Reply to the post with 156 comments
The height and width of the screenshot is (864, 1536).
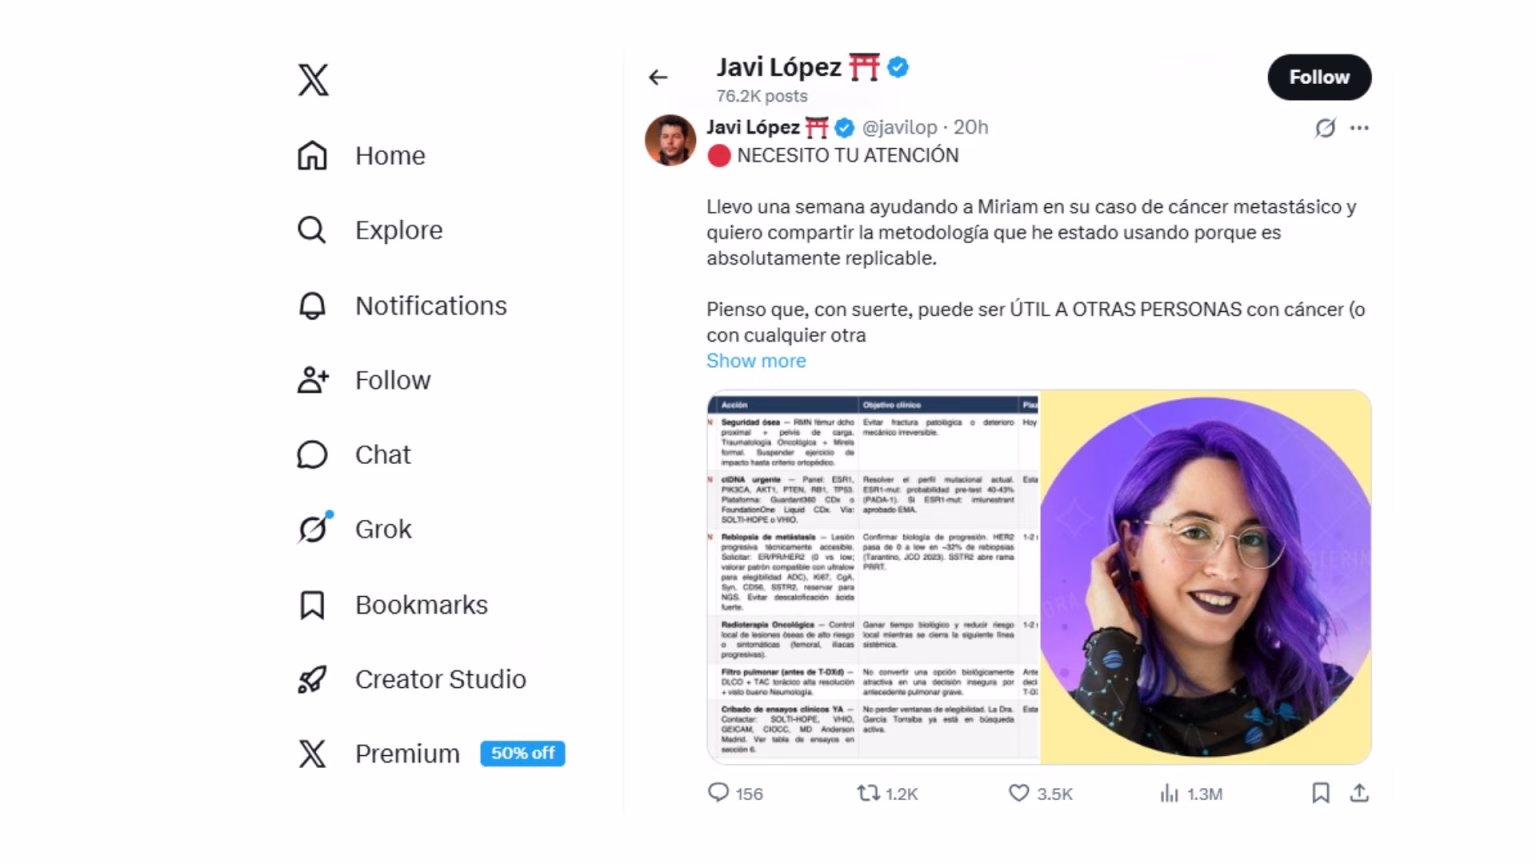tap(735, 793)
